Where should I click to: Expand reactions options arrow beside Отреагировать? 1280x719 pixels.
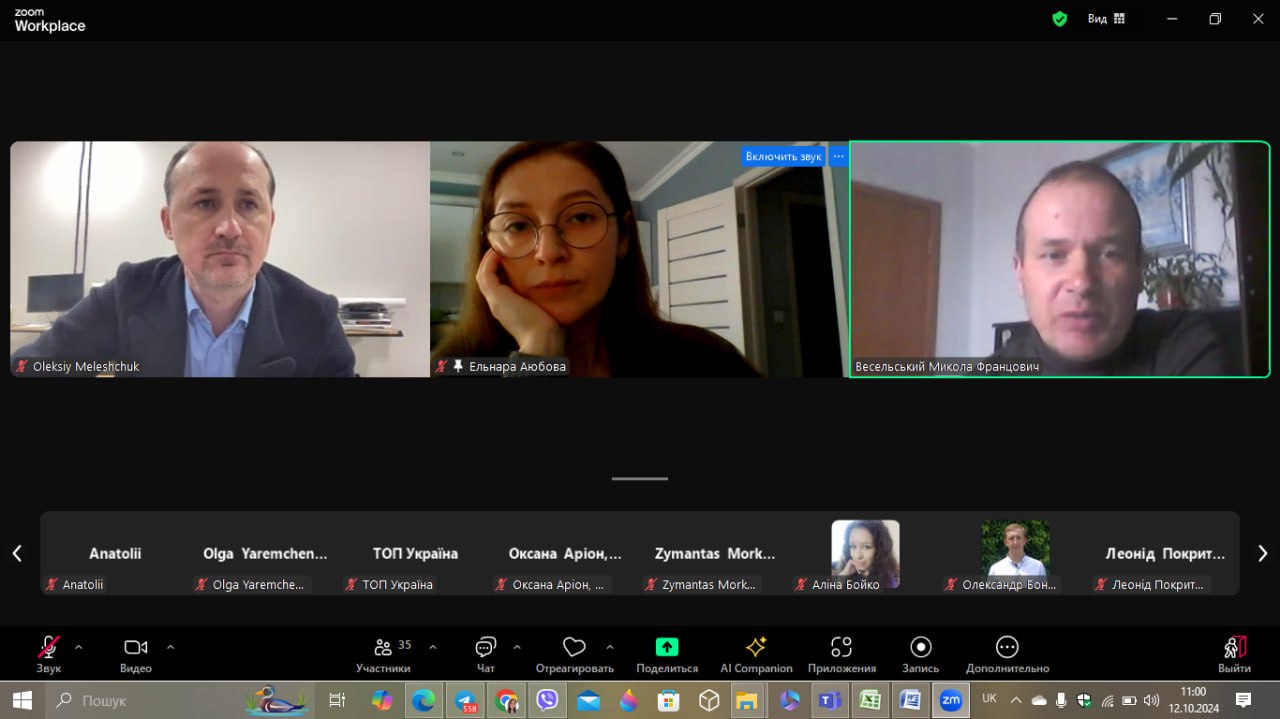pos(610,647)
